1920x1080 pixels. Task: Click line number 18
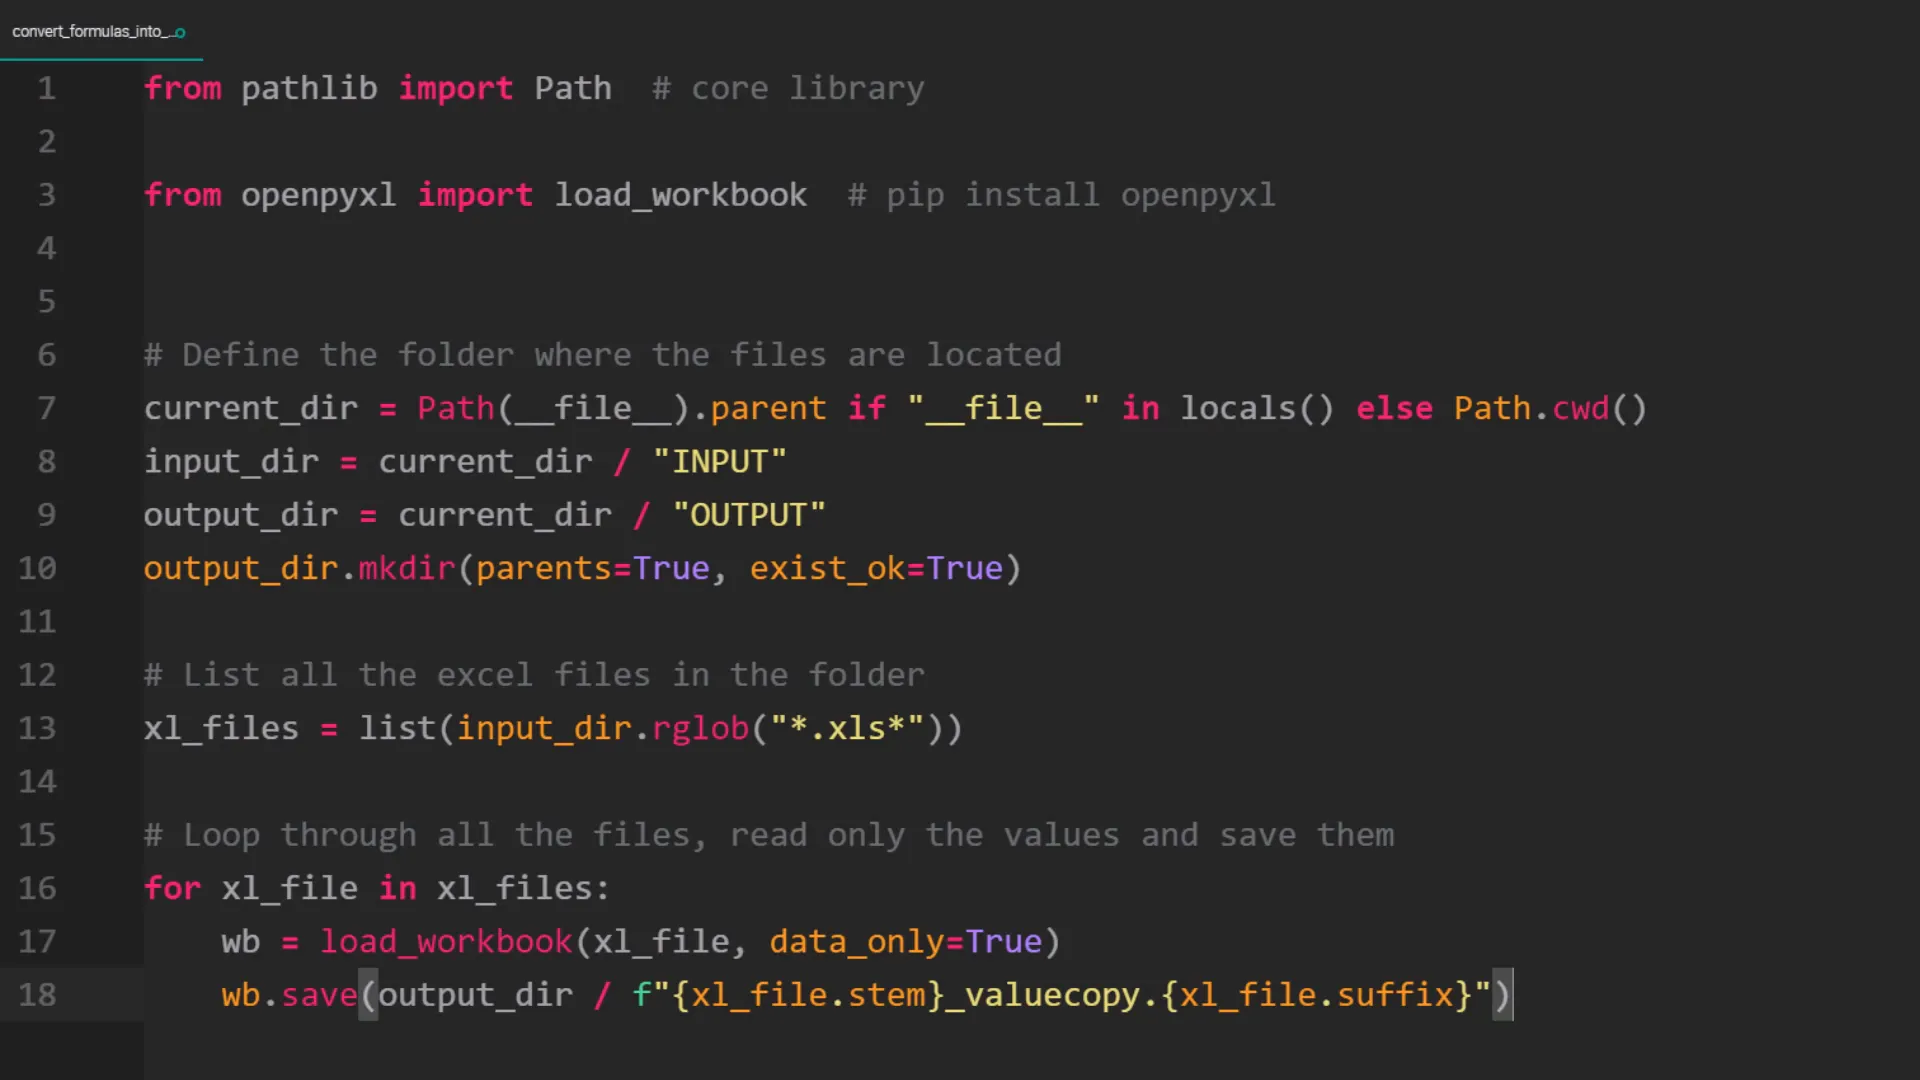point(37,995)
